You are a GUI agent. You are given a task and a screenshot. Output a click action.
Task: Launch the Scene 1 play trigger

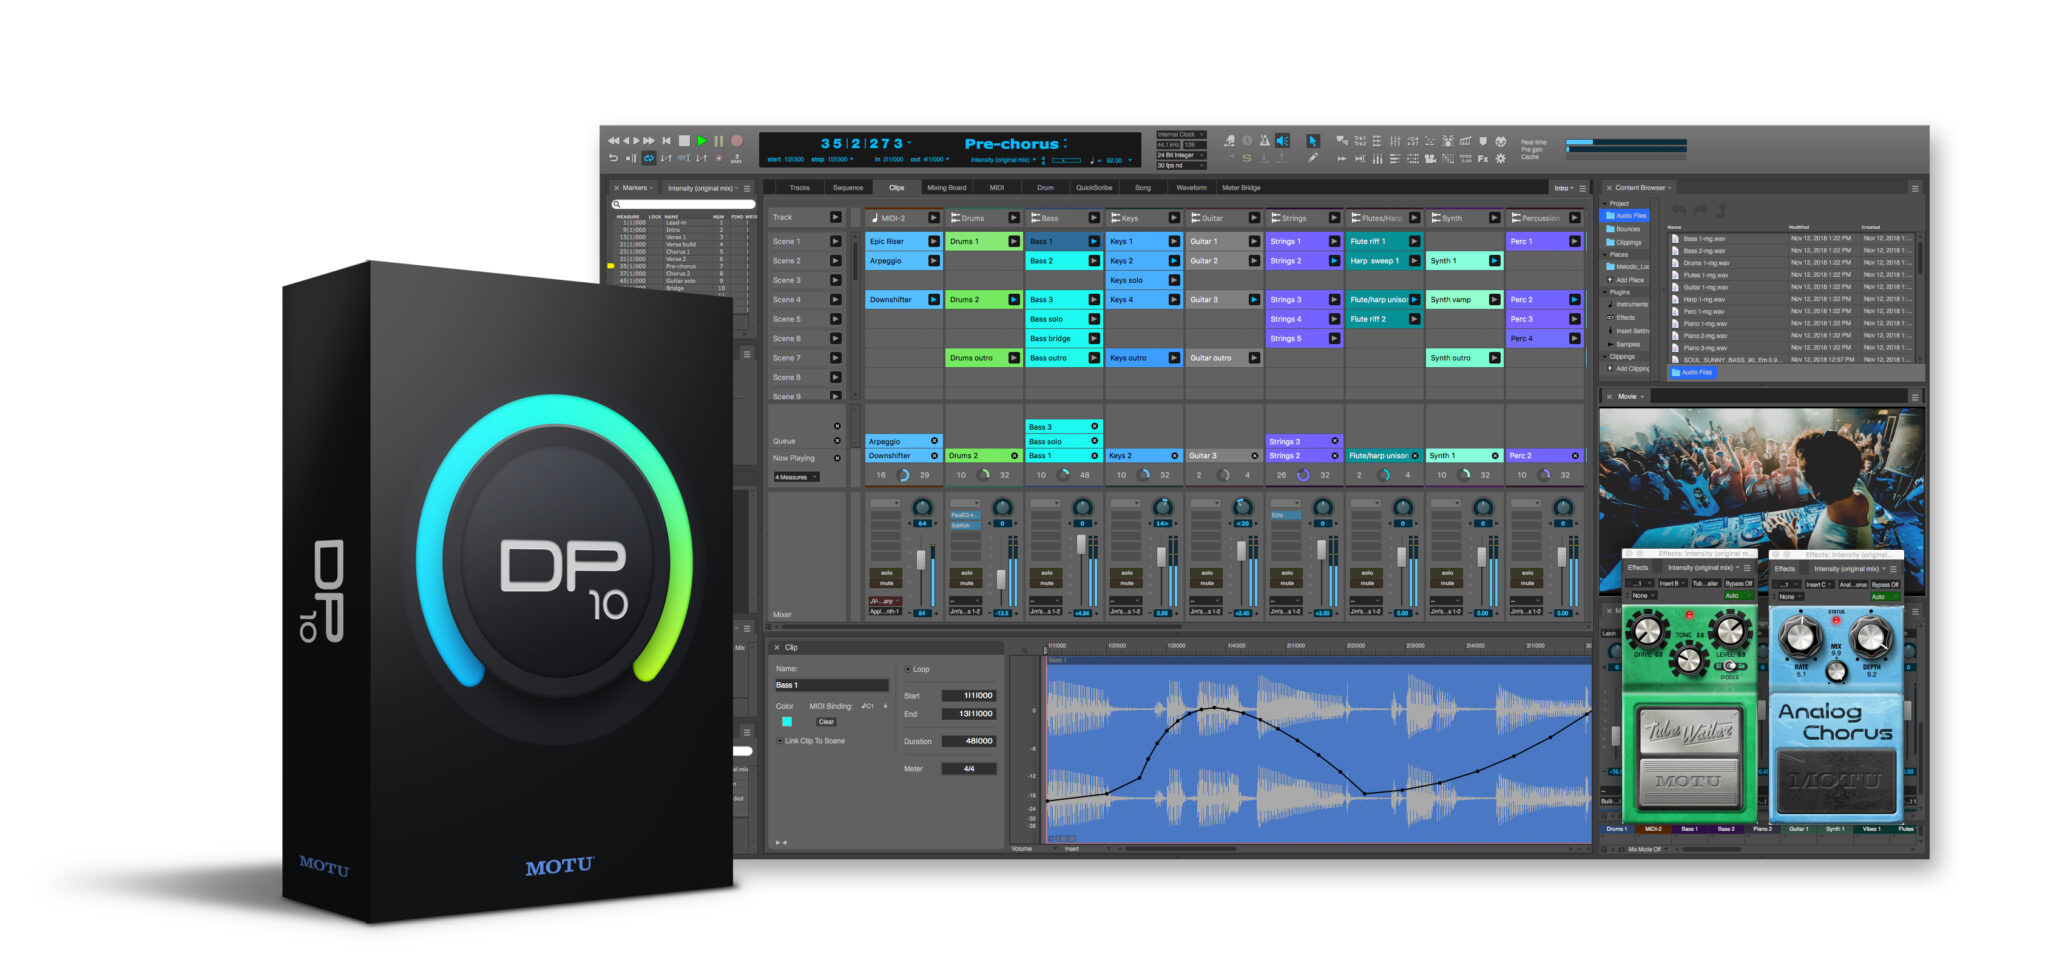point(835,241)
